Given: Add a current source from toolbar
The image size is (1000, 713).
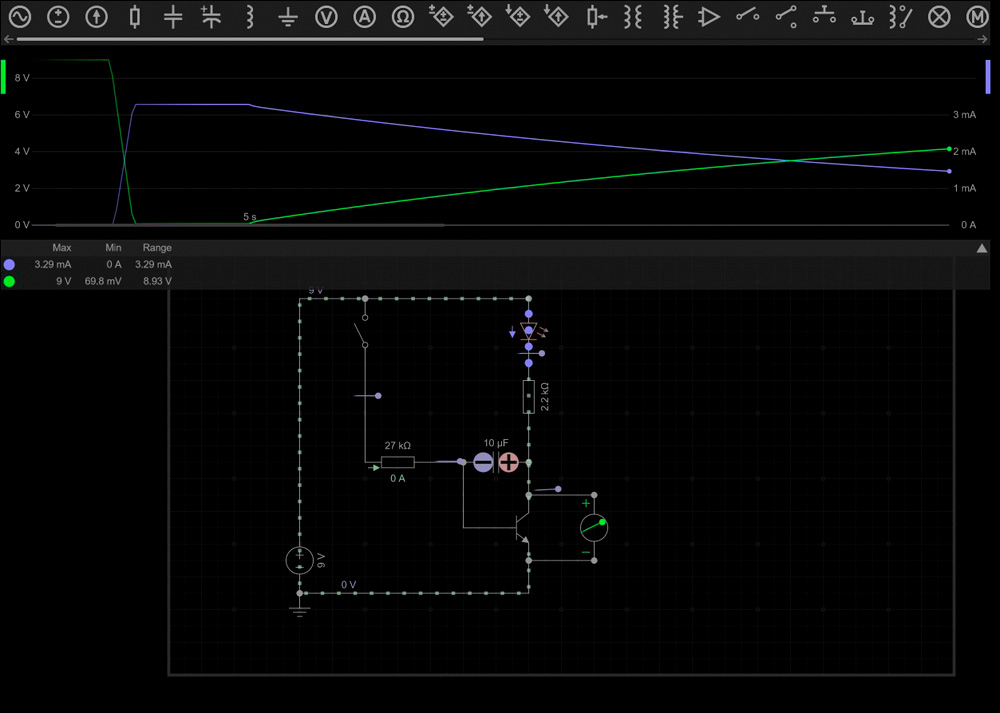Looking at the screenshot, I should coord(97,17).
